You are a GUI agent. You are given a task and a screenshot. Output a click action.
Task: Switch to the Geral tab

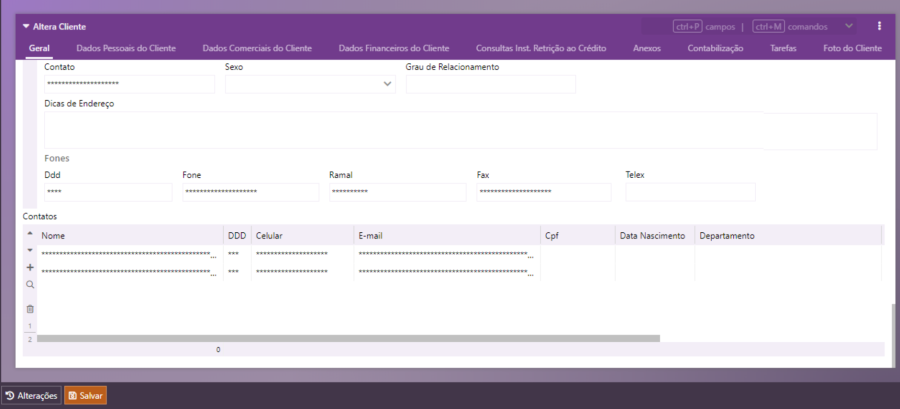(x=39, y=48)
